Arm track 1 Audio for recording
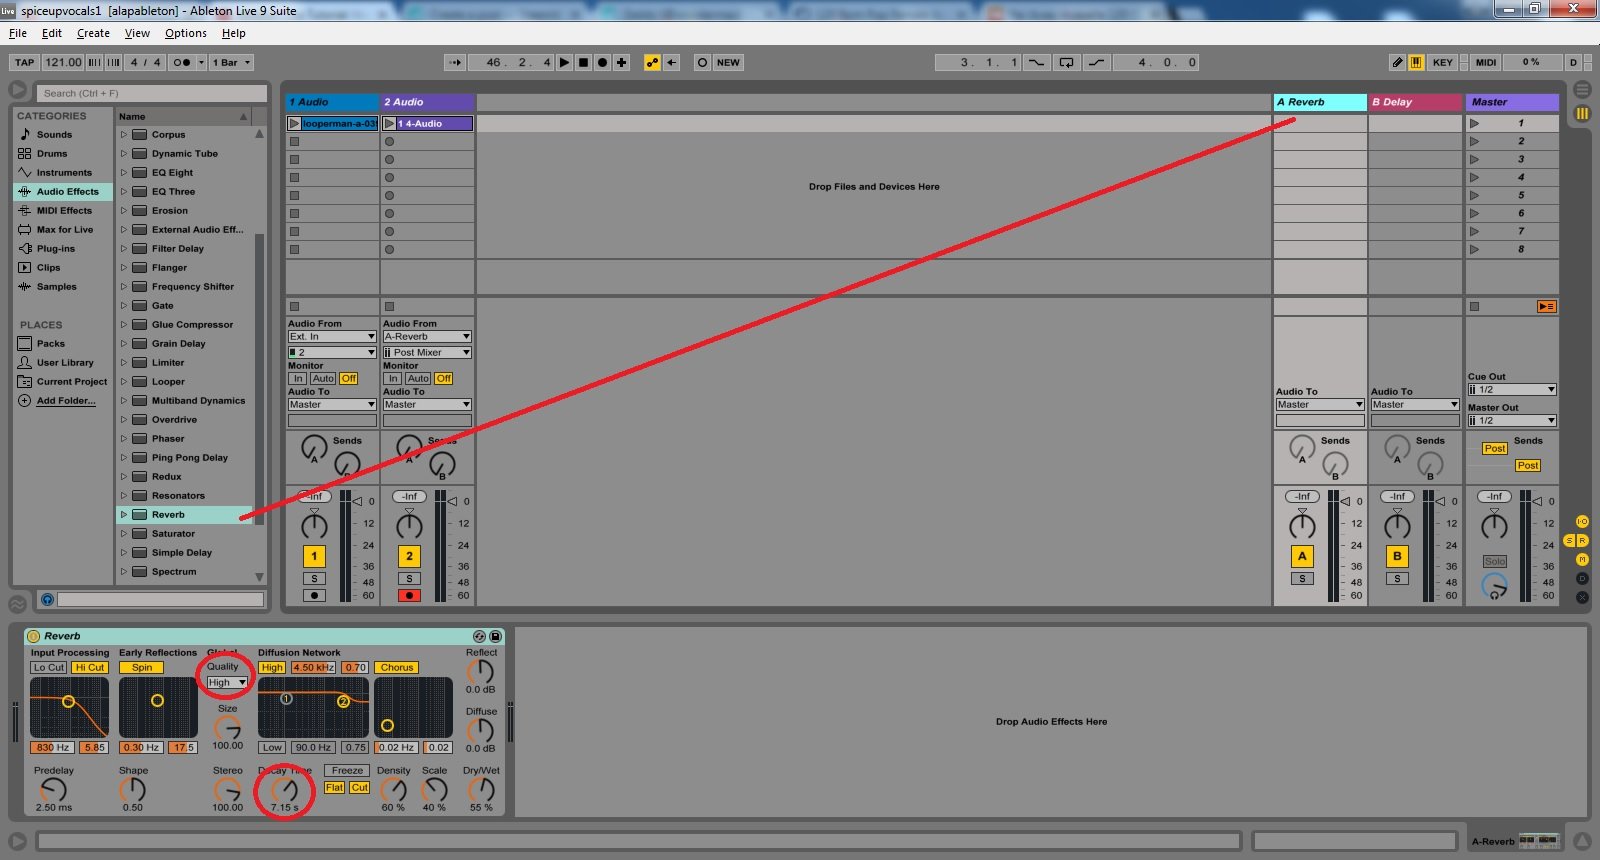The width and height of the screenshot is (1600, 860). [314, 596]
